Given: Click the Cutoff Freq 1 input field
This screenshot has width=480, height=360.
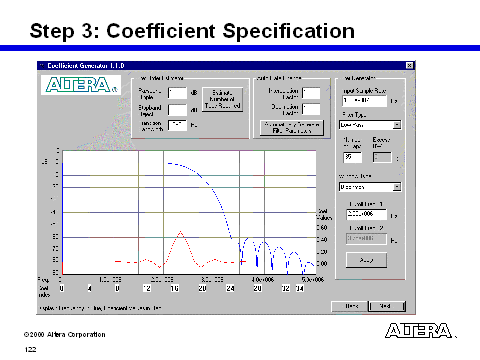Looking at the screenshot, I should click(366, 214).
